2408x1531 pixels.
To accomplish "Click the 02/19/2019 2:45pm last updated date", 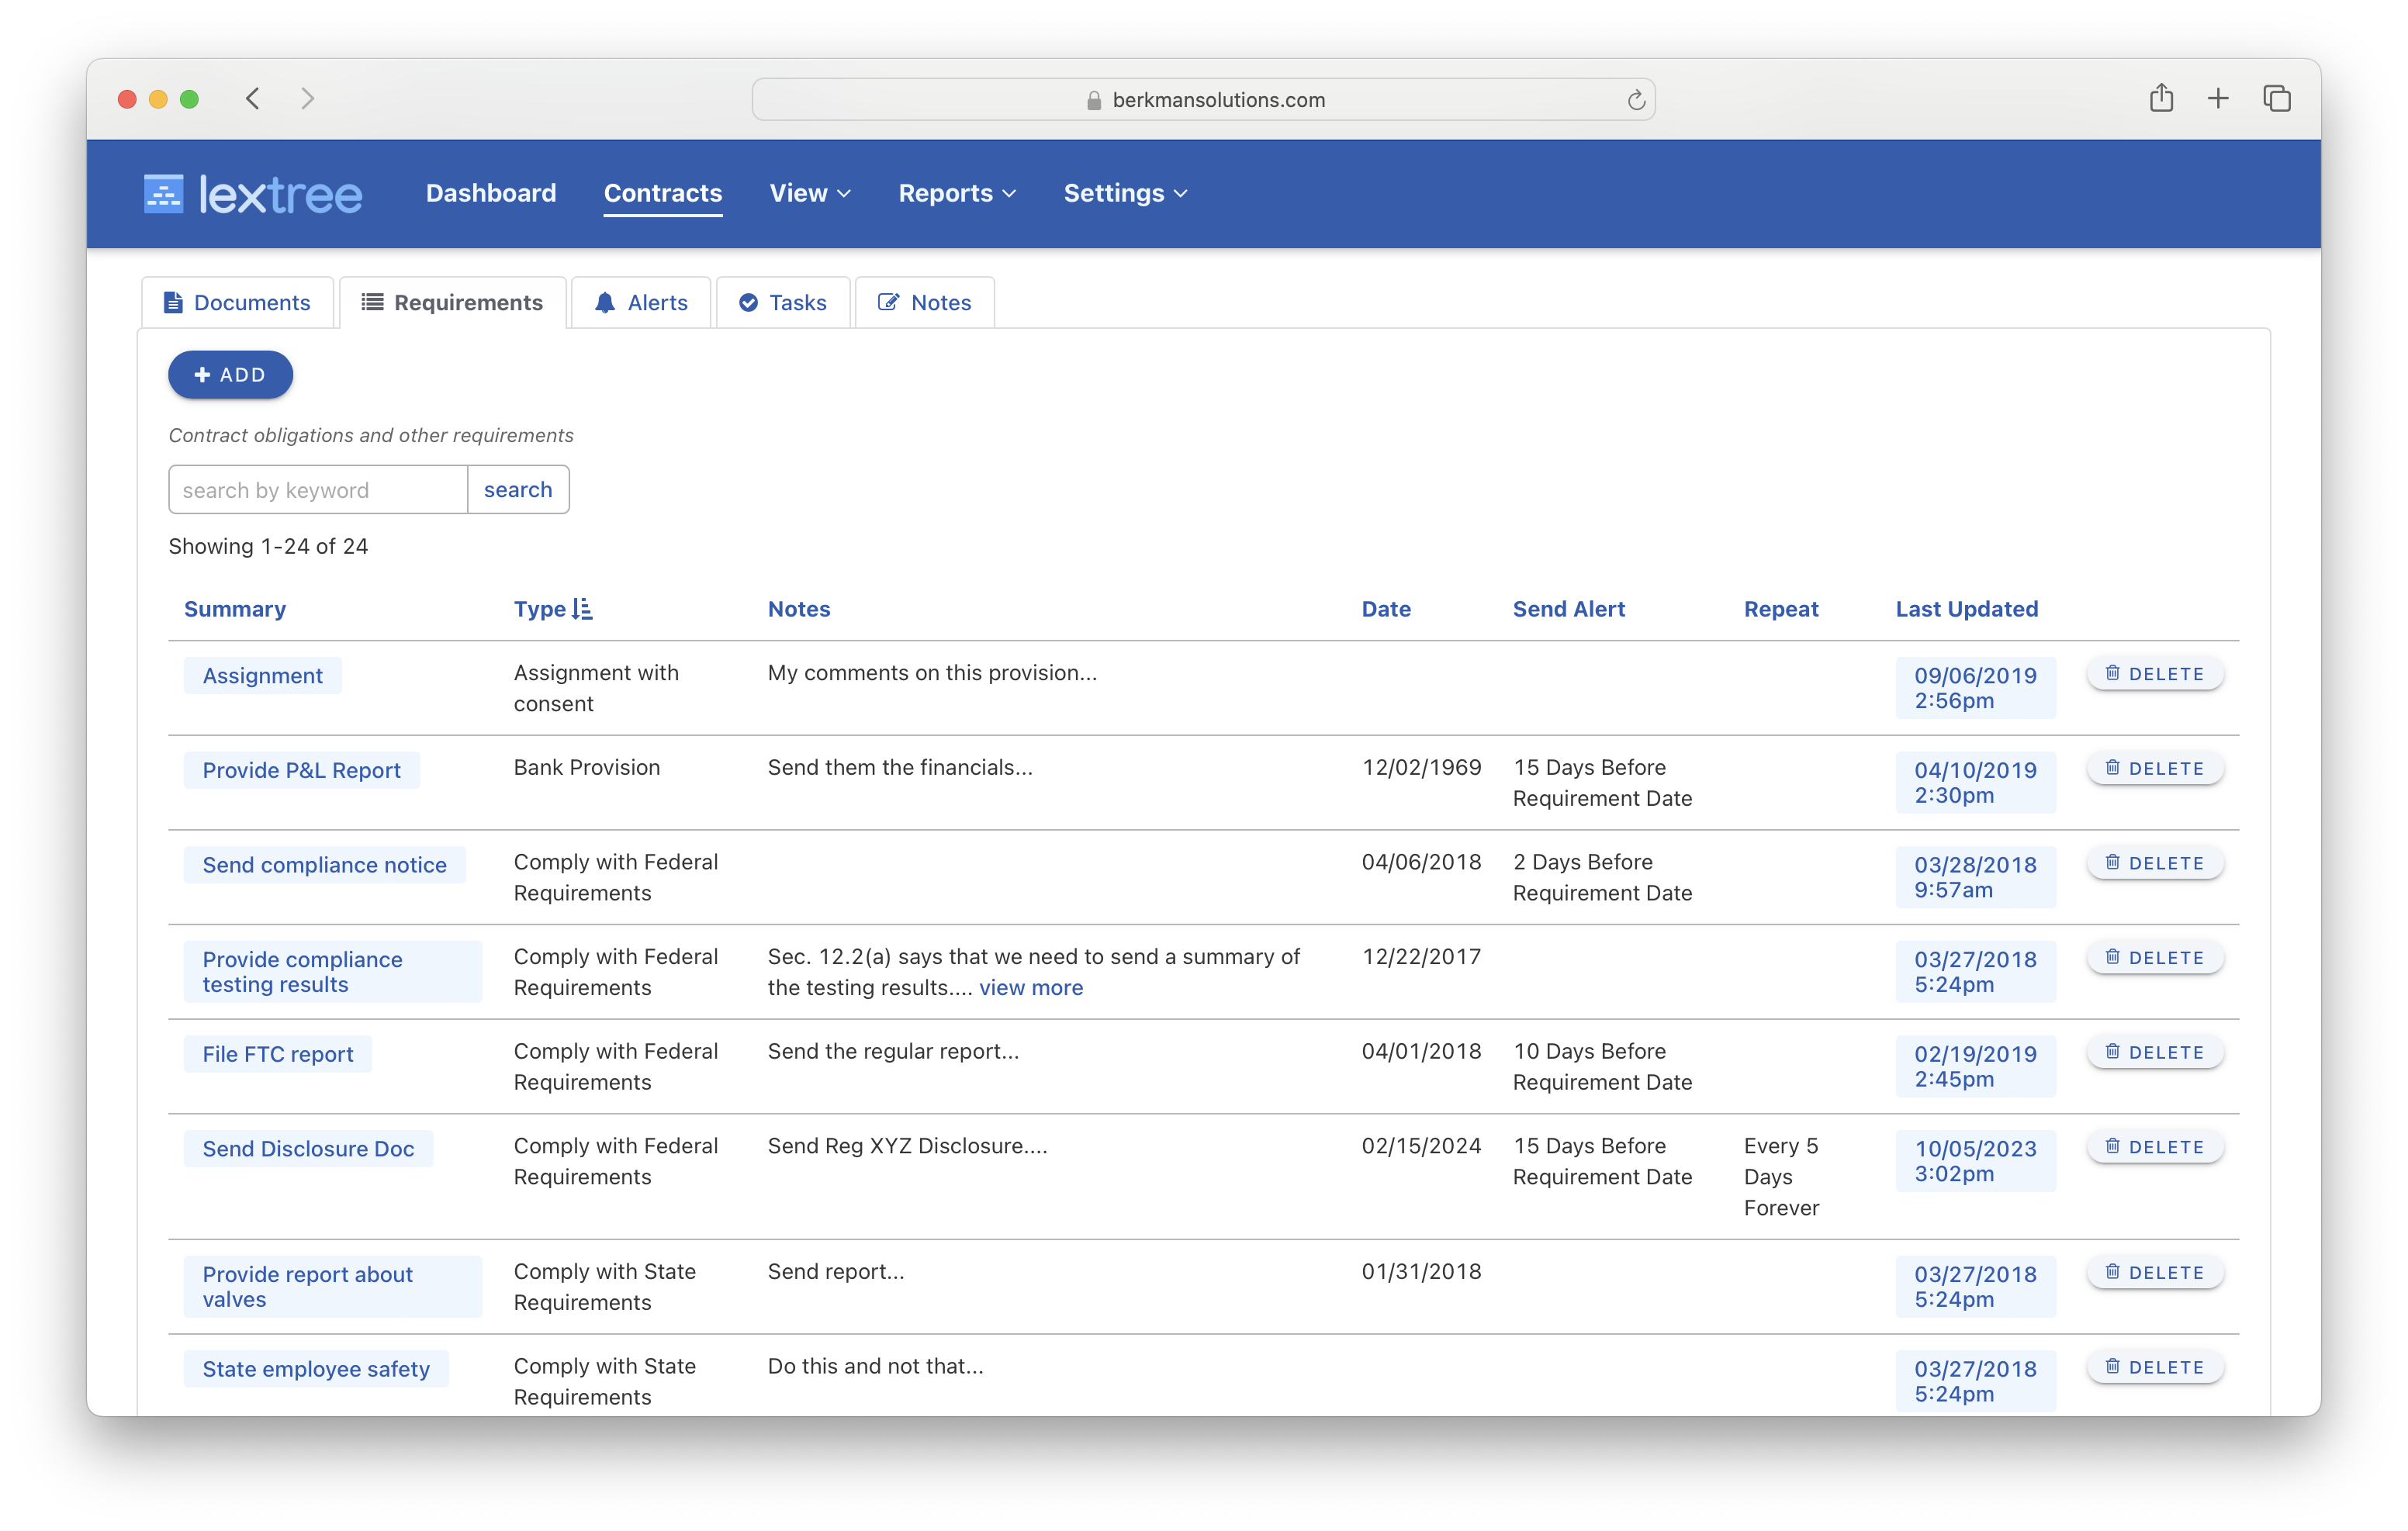I will pyautogui.click(x=1976, y=1066).
